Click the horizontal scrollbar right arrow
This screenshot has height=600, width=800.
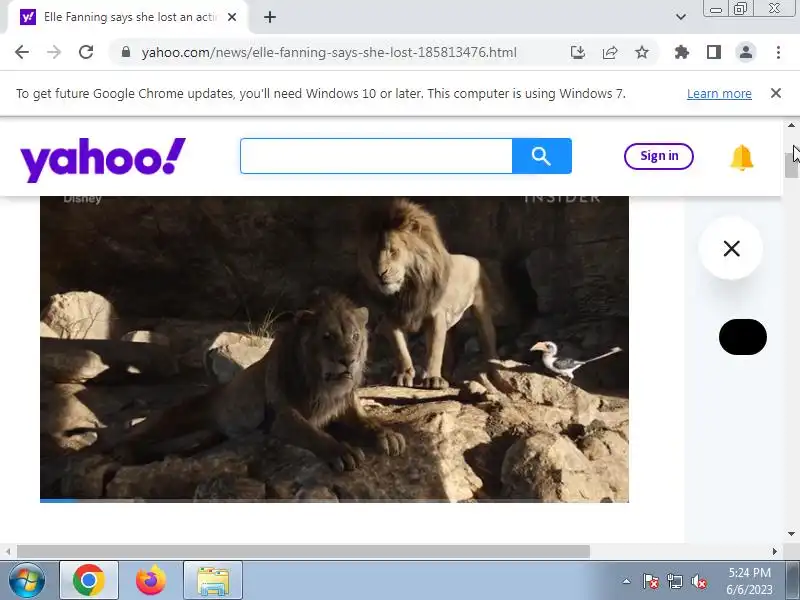(x=774, y=552)
